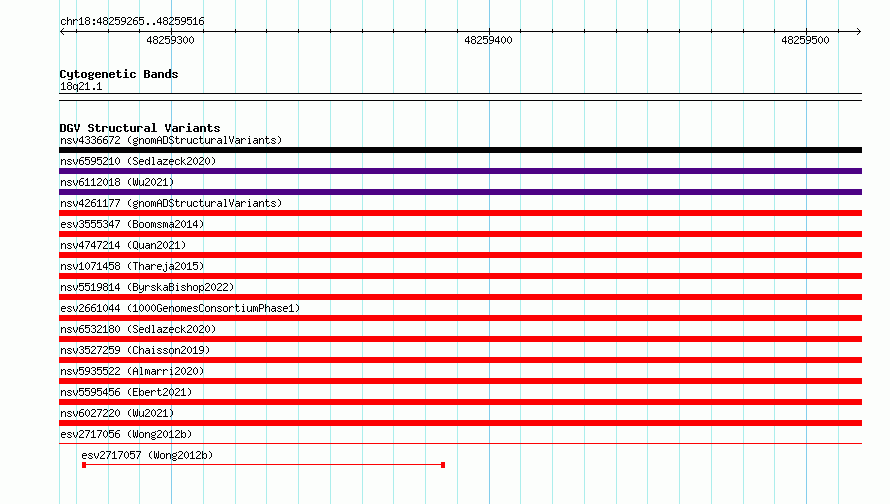Click ruler position 48259300
Viewport: 890px width, 504px height.
(x=170, y=40)
